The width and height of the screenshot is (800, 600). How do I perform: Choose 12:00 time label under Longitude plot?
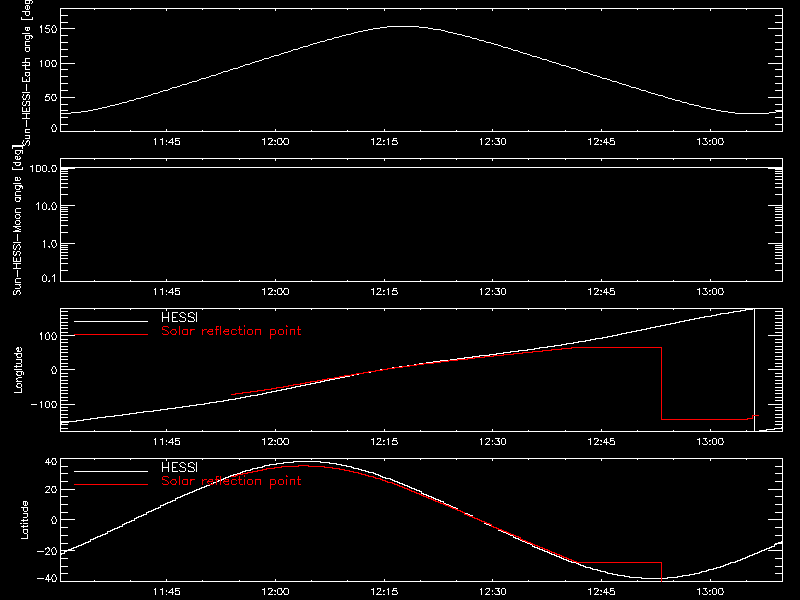(275, 442)
